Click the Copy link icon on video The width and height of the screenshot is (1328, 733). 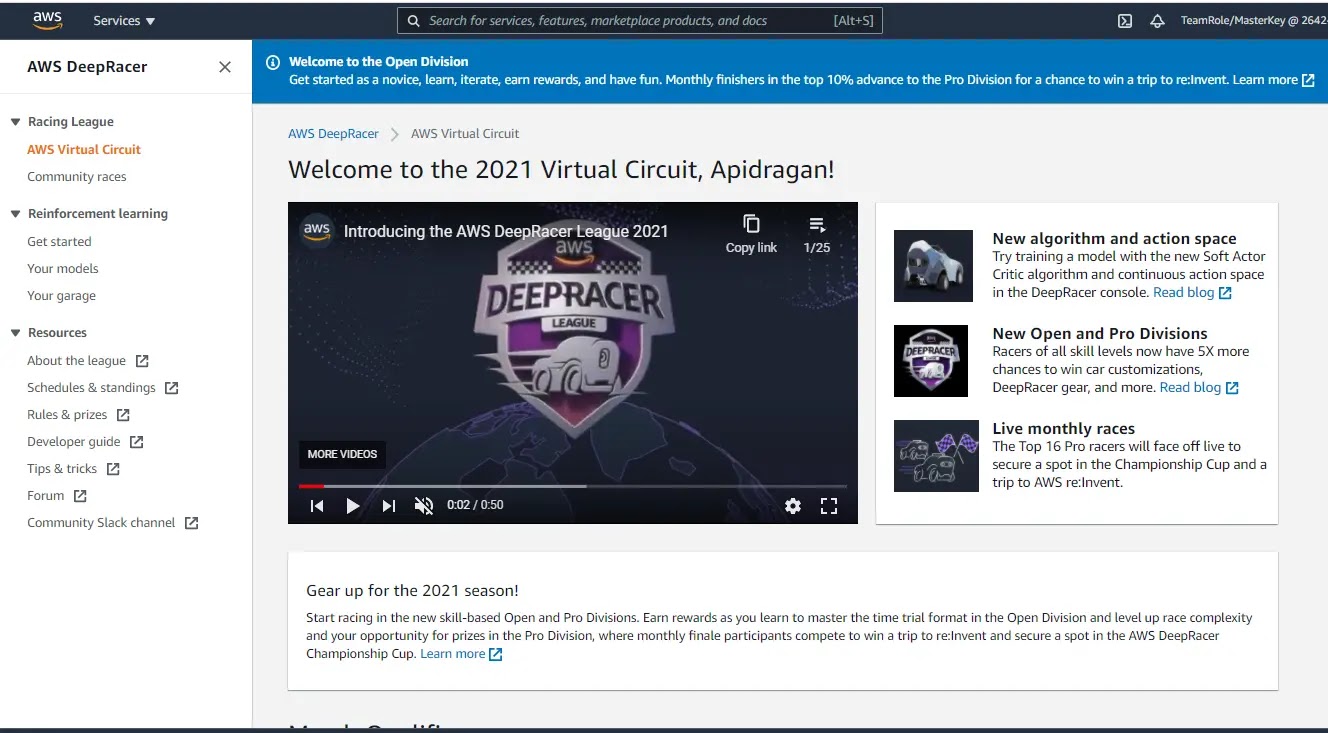[x=751, y=224]
